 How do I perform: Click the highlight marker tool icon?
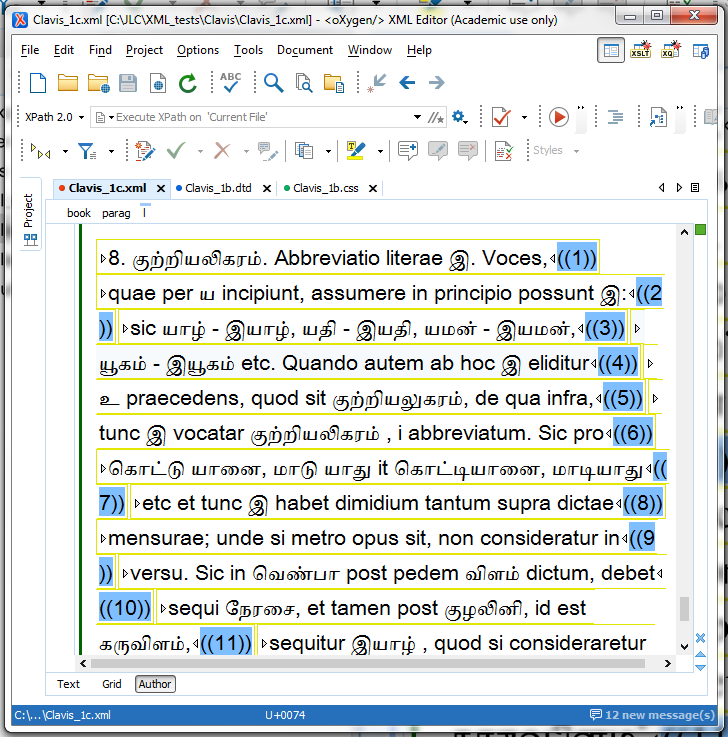click(x=355, y=151)
